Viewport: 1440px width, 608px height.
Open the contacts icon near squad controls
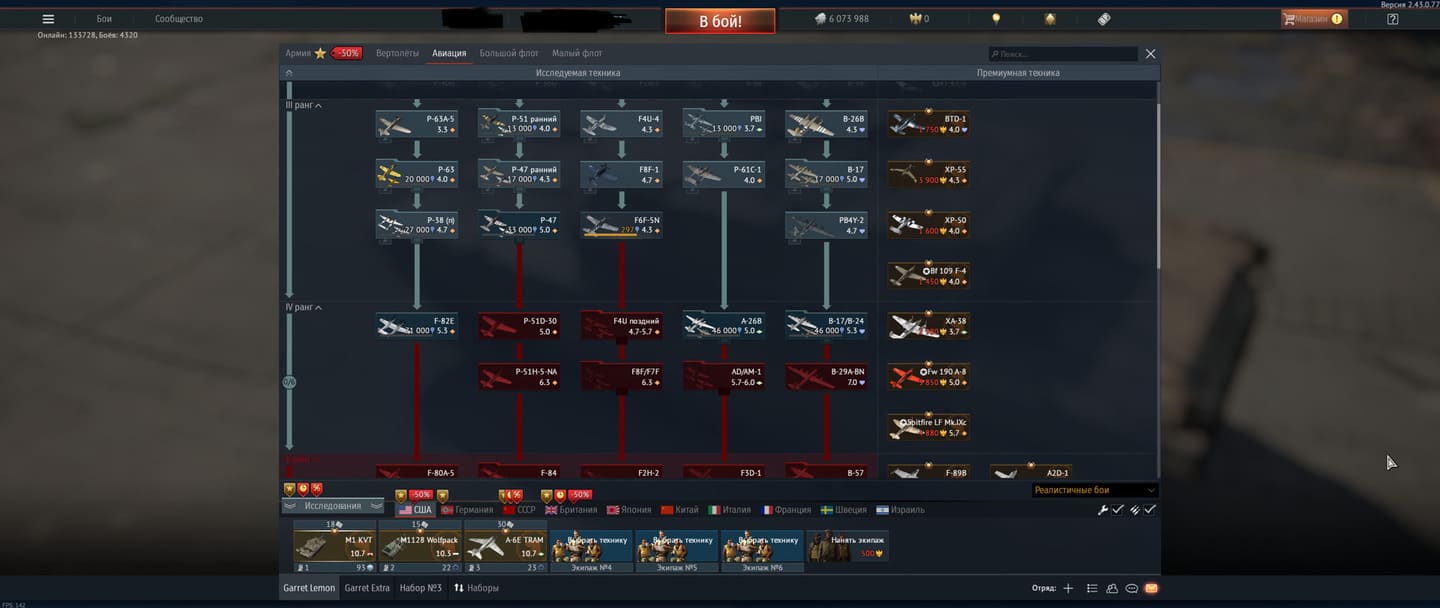point(1111,588)
